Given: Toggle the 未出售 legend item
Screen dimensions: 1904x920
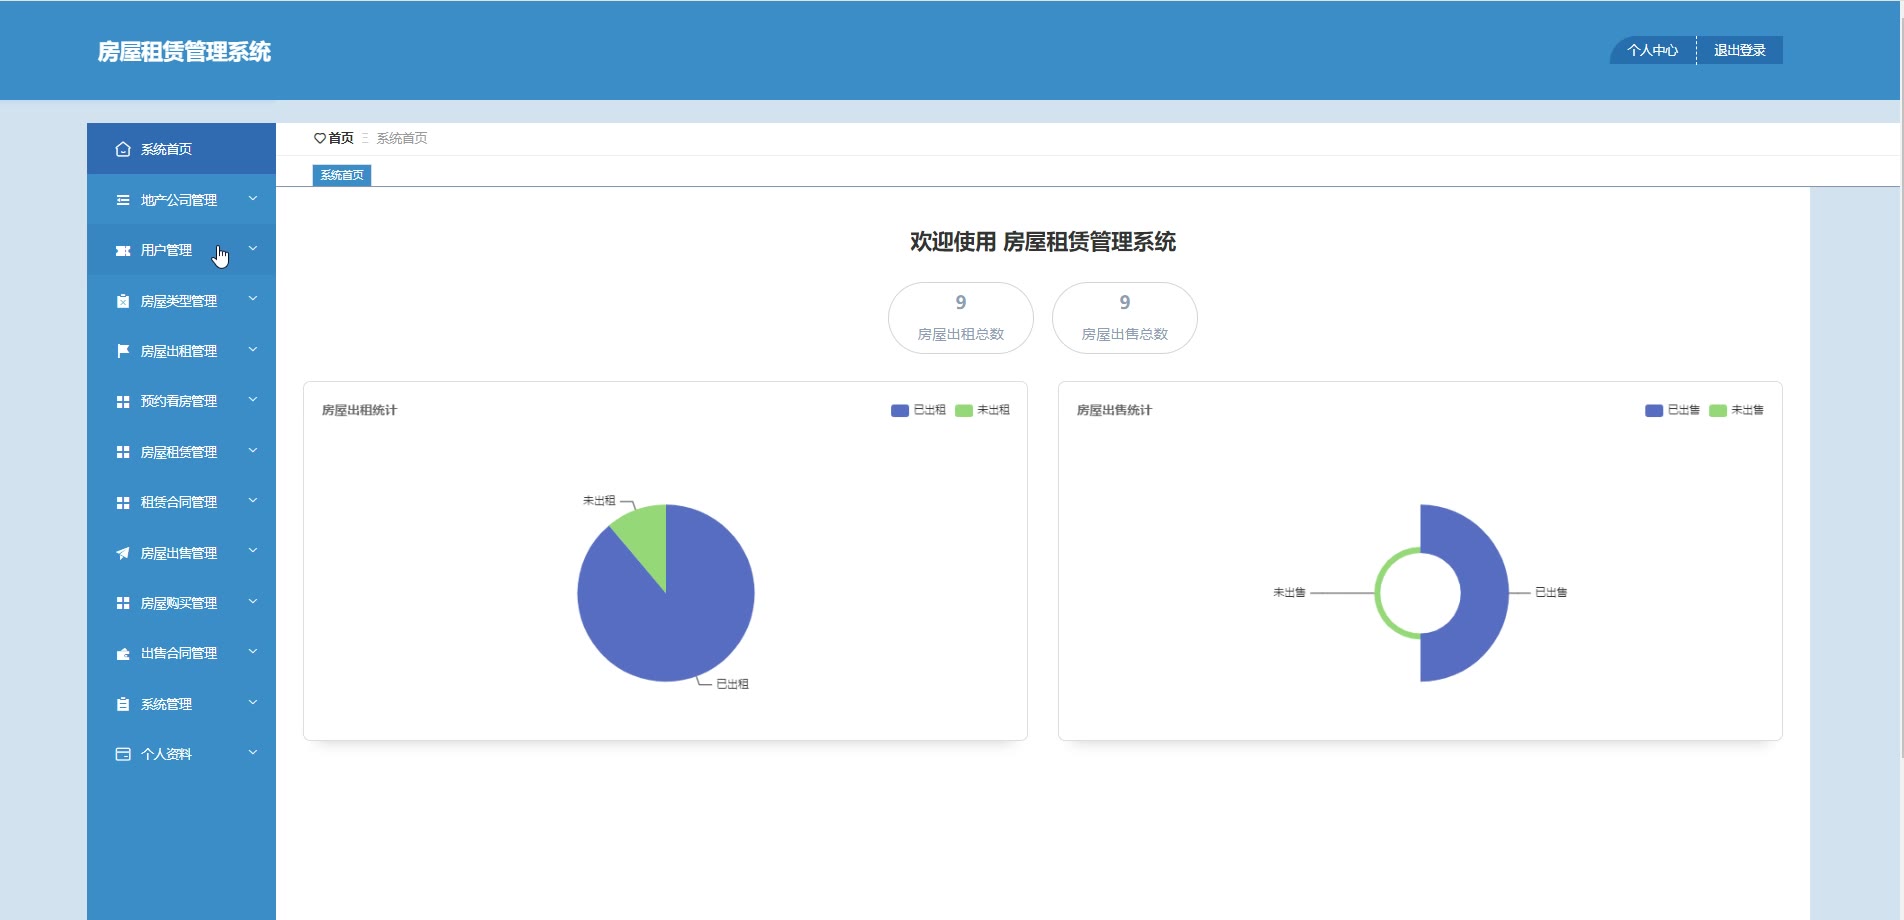Looking at the screenshot, I should 1736,410.
